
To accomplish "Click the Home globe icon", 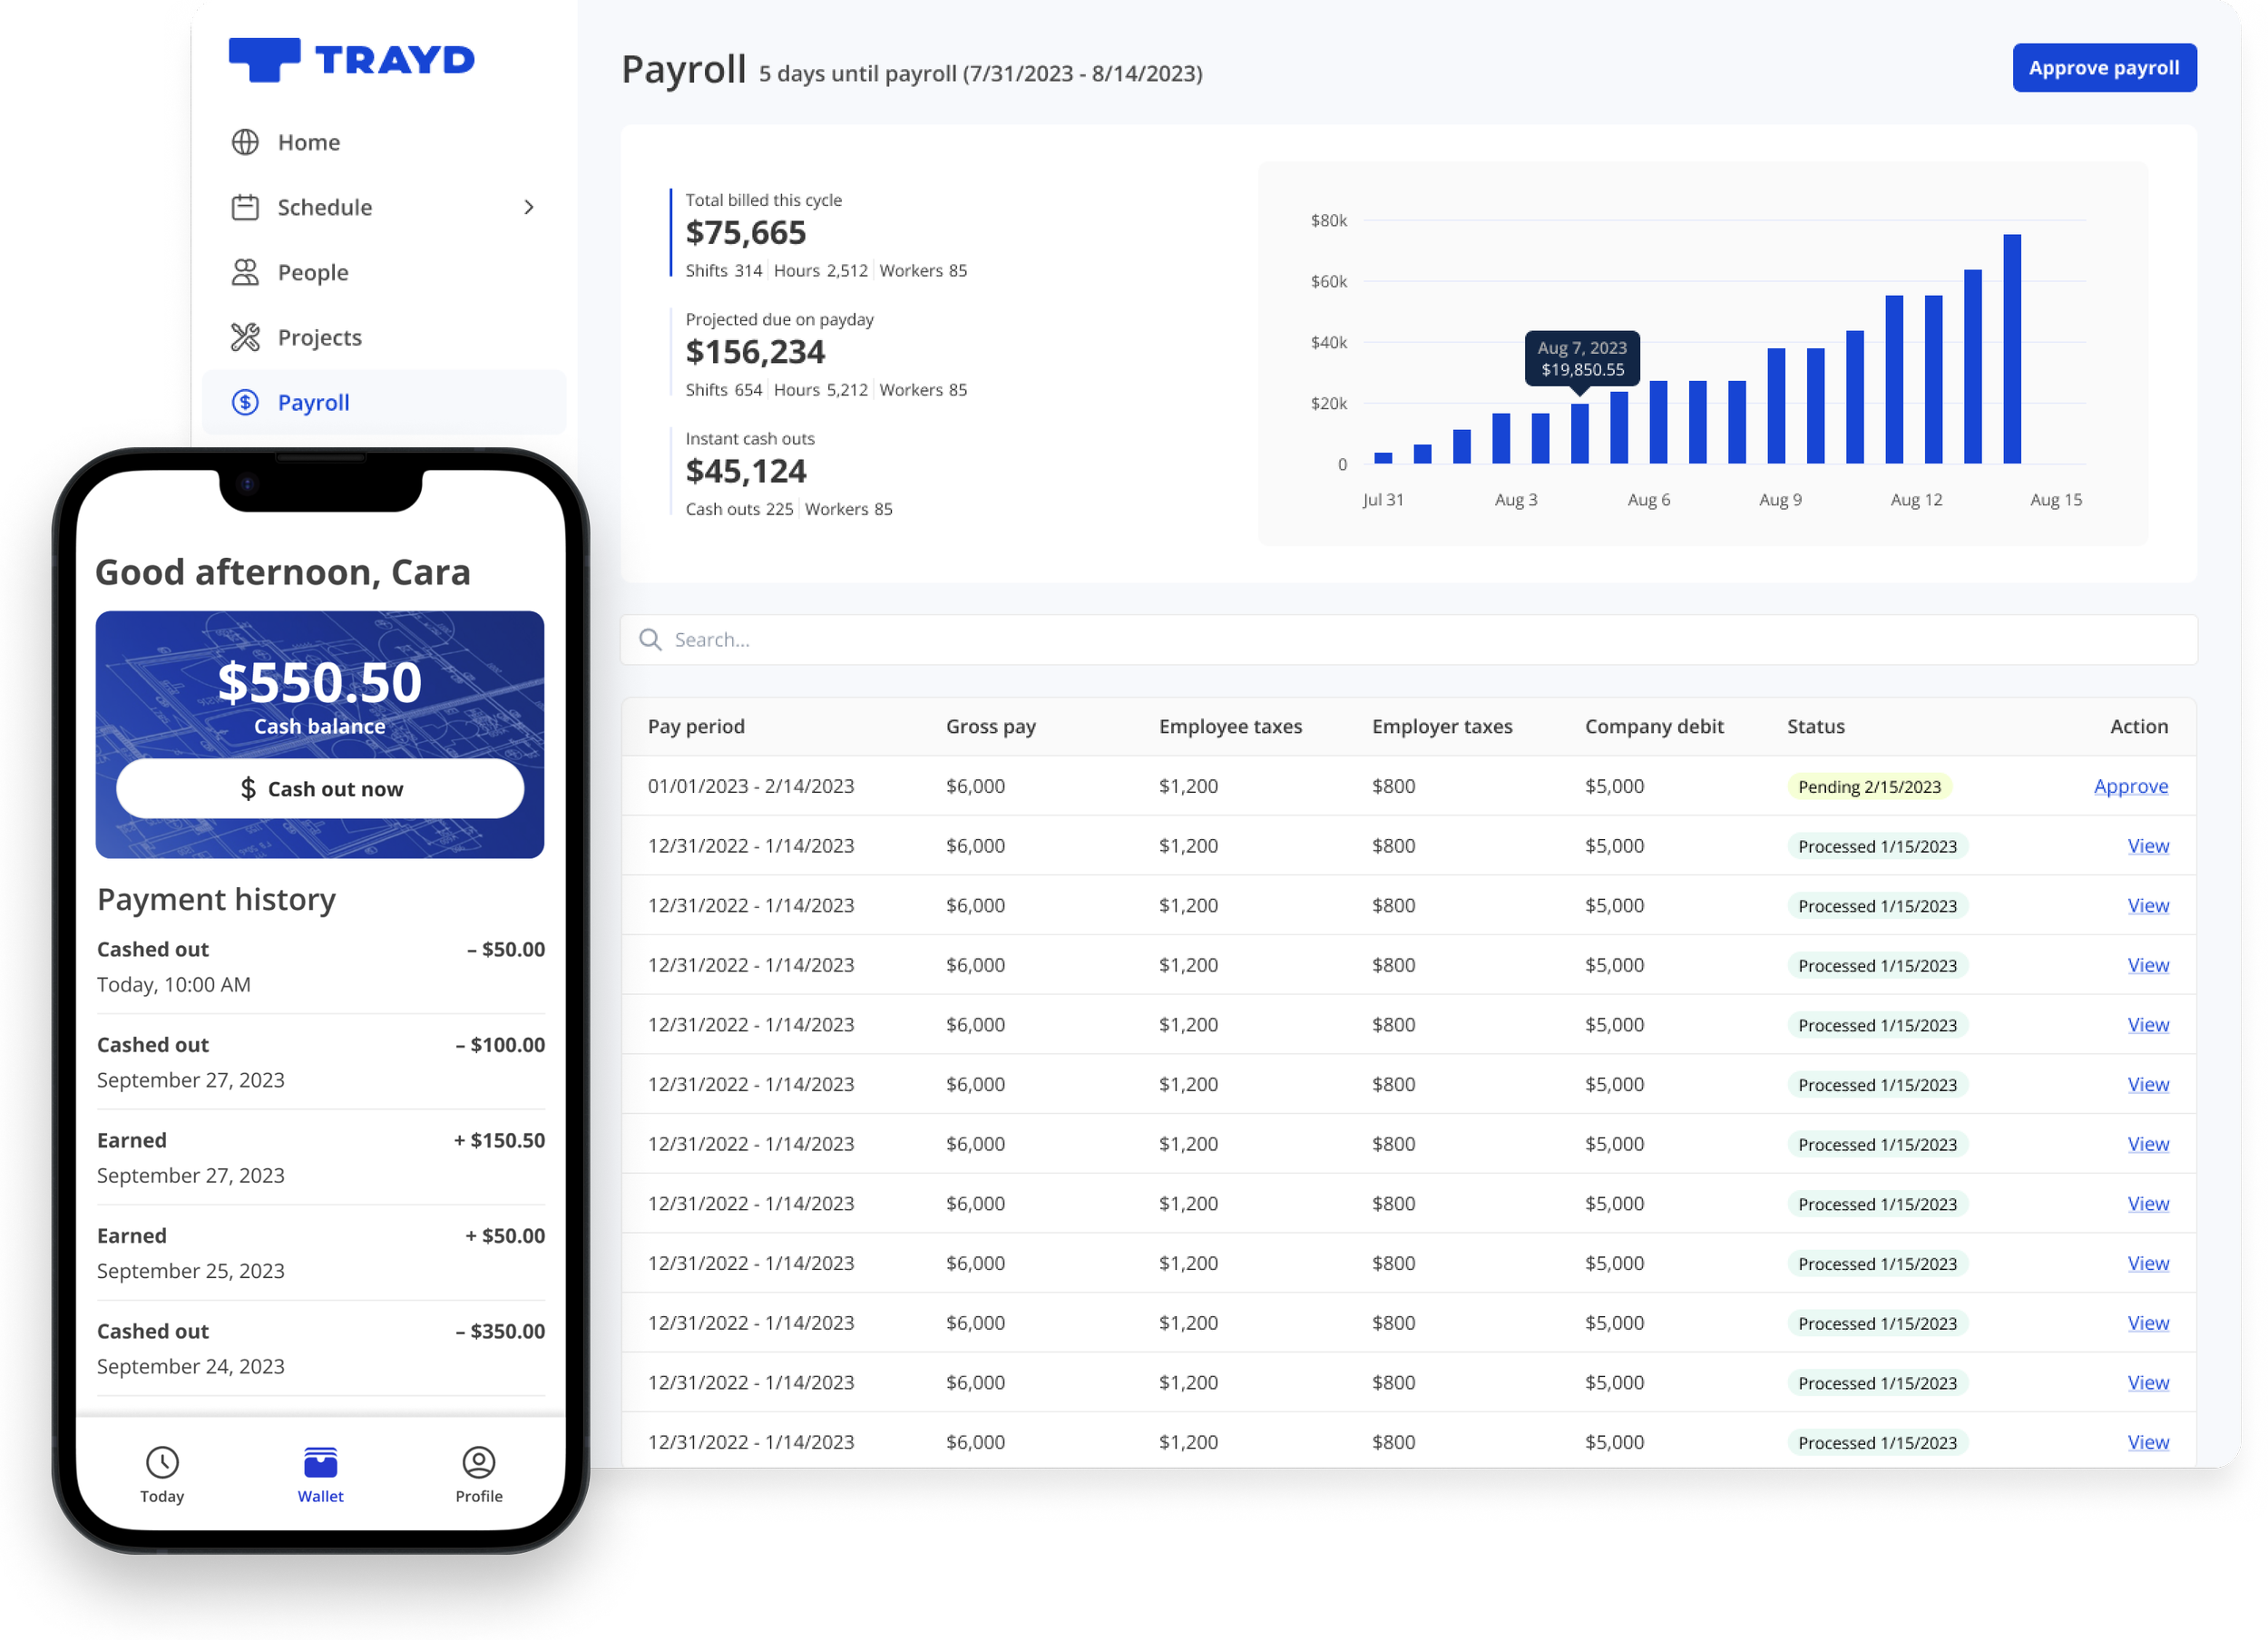I will click(x=245, y=142).
